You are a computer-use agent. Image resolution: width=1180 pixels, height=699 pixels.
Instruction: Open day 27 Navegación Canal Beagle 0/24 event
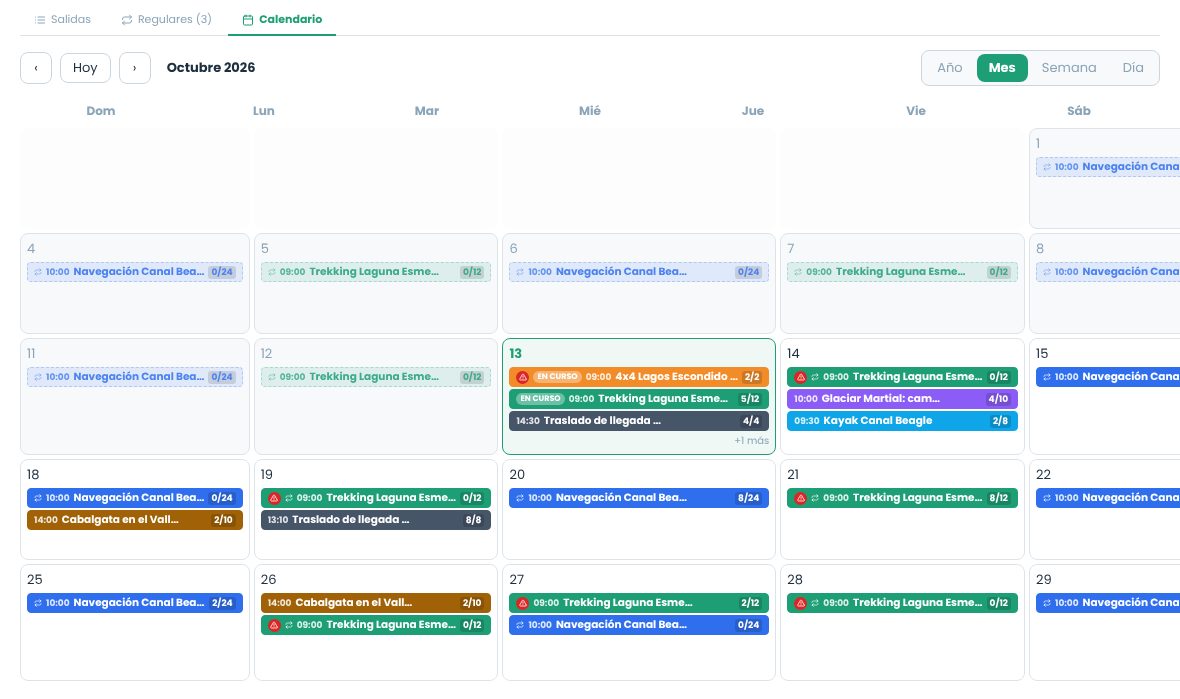click(x=638, y=625)
